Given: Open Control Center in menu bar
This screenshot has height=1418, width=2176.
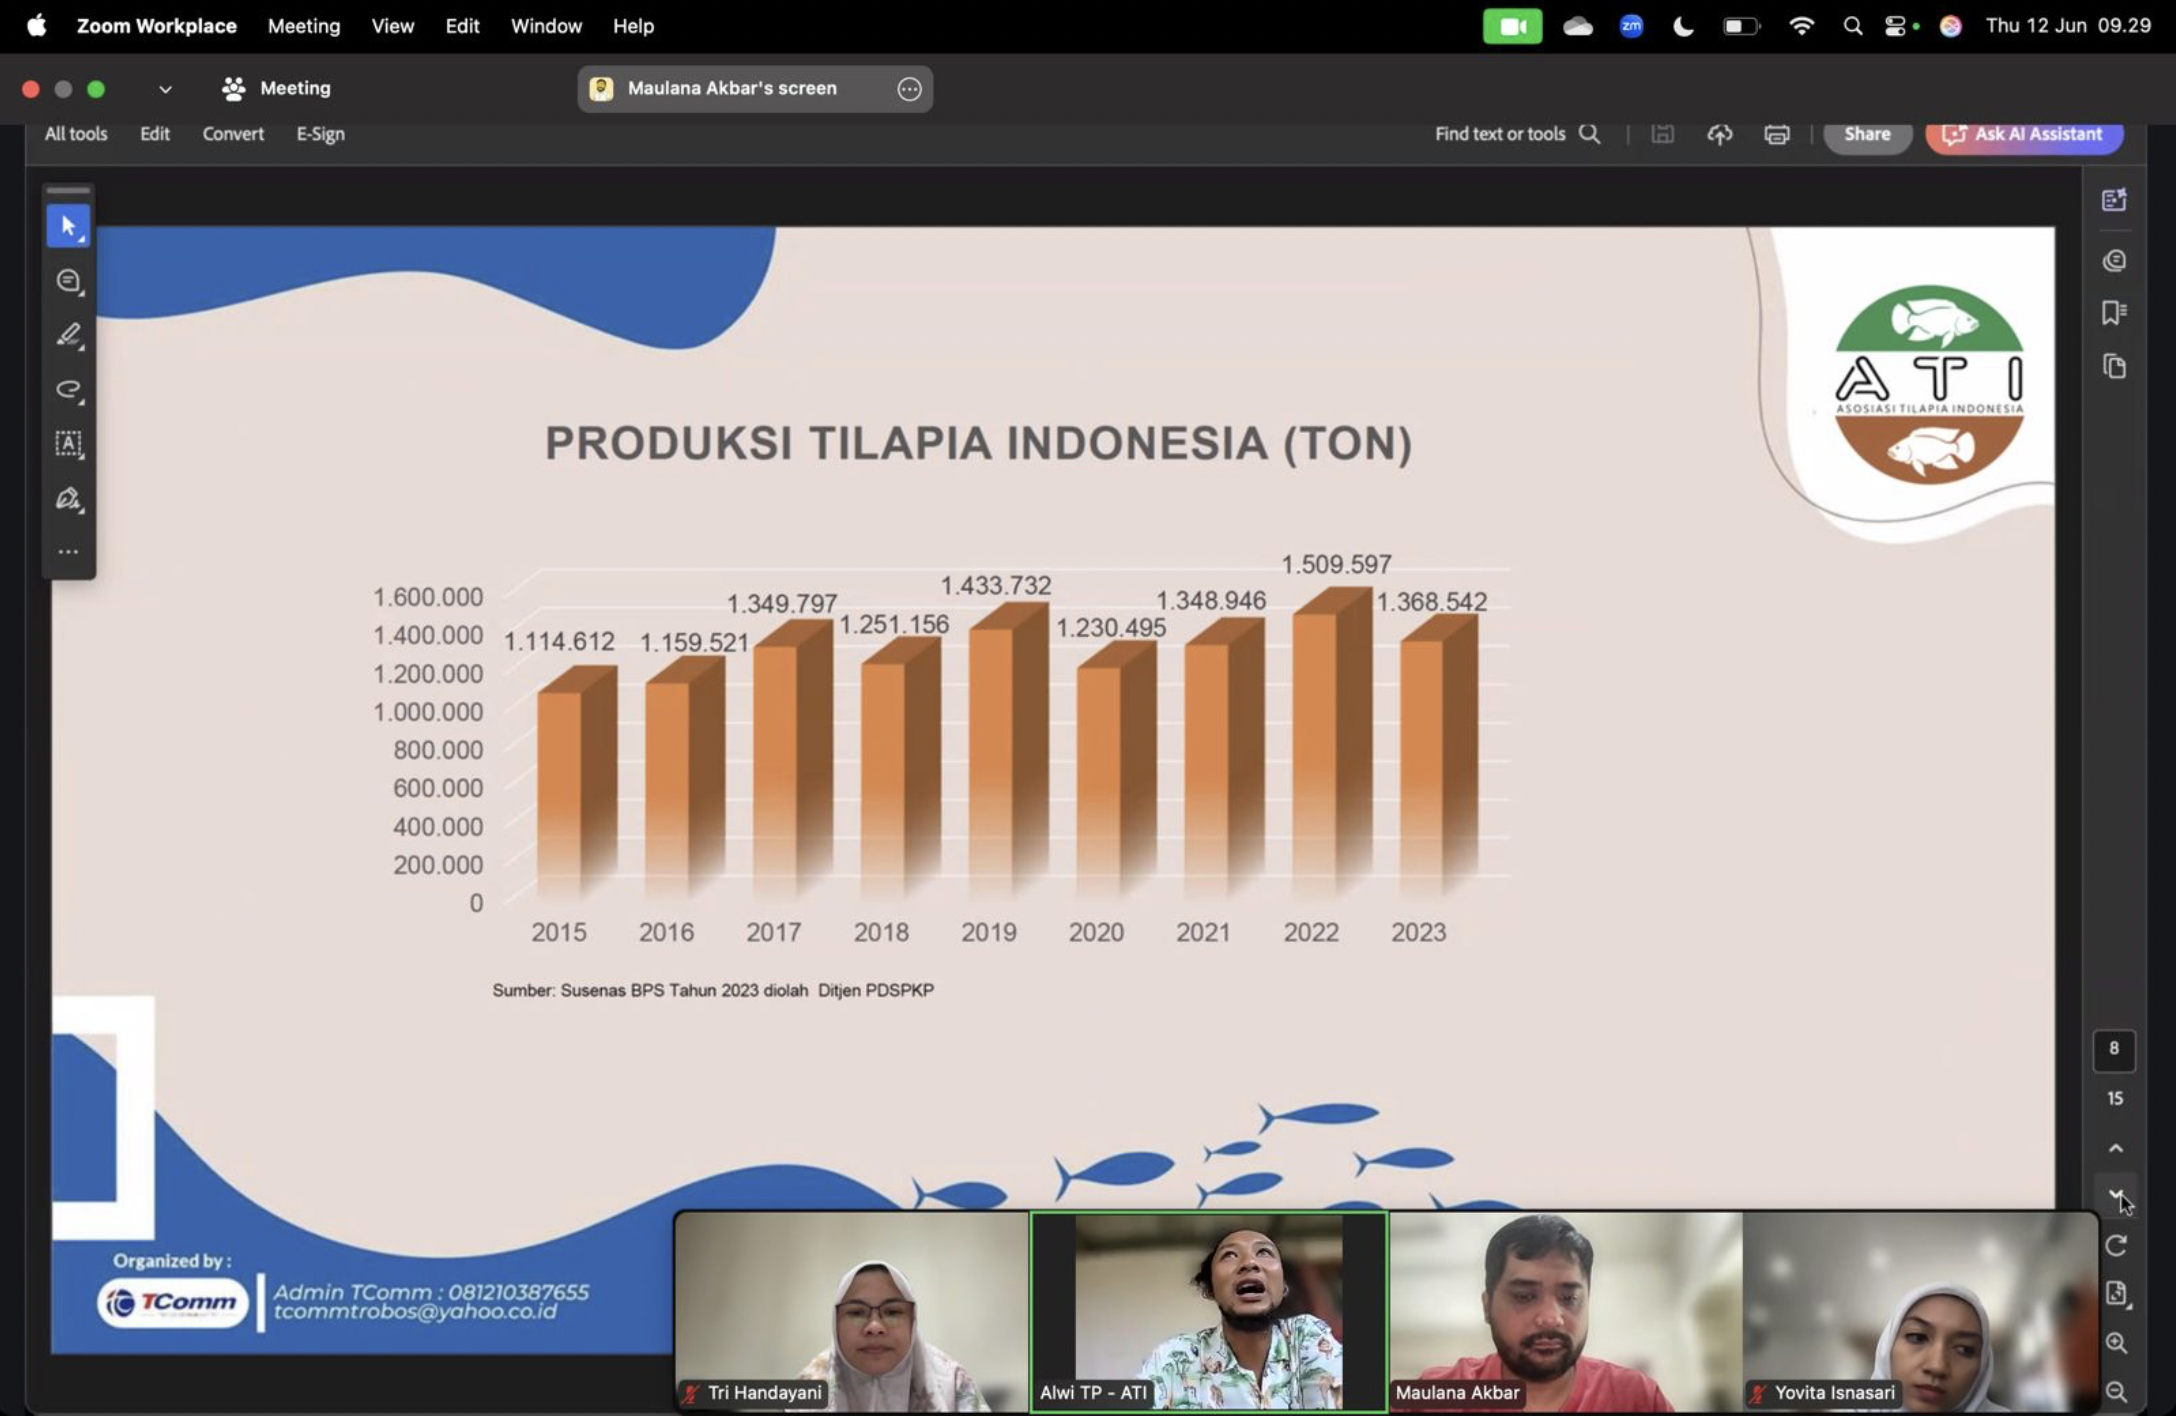Looking at the screenshot, I should [1894, 27].
